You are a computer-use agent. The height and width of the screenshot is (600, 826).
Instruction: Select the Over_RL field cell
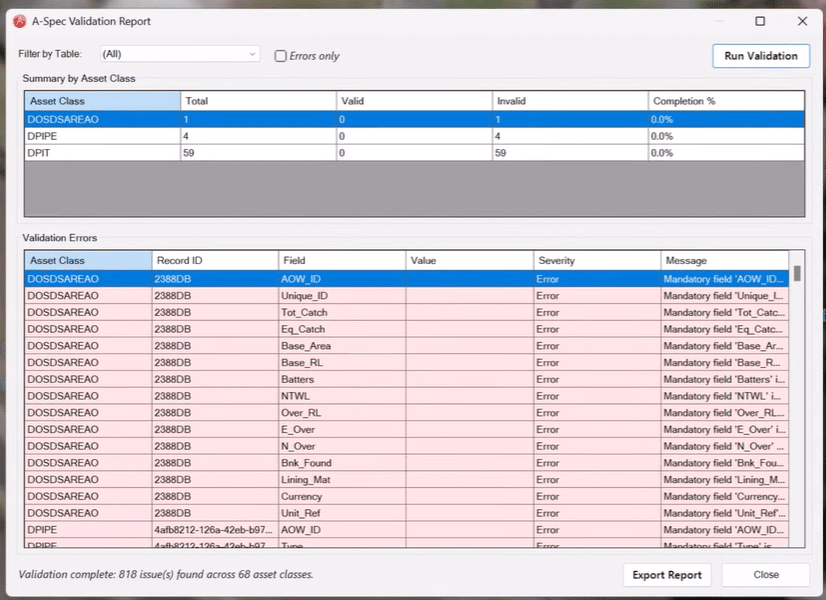[x=342, y=413]
